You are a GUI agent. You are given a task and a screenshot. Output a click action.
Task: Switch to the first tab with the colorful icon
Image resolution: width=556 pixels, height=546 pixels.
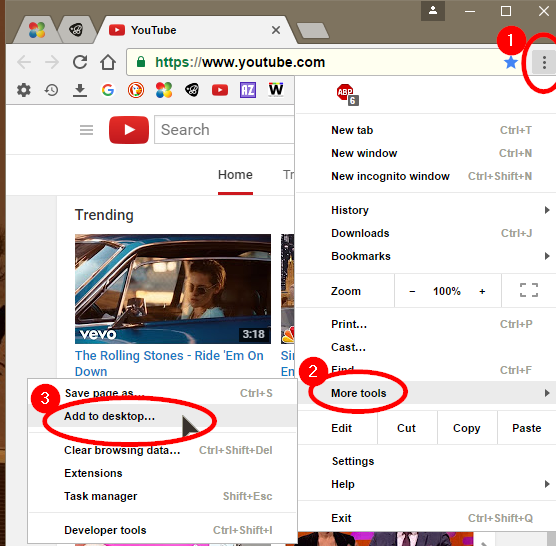click(x=37, y=30)
